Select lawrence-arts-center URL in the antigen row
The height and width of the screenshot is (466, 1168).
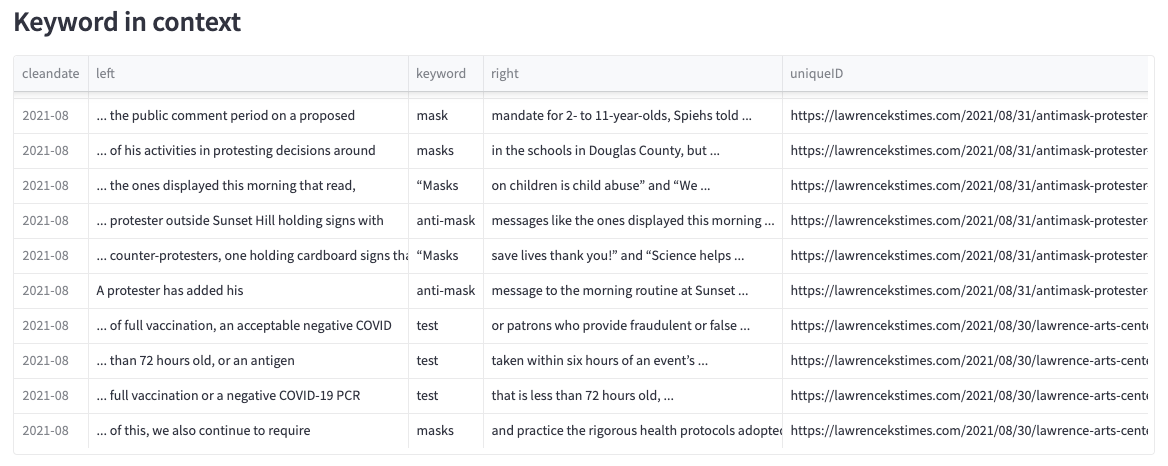click(965, 360)
